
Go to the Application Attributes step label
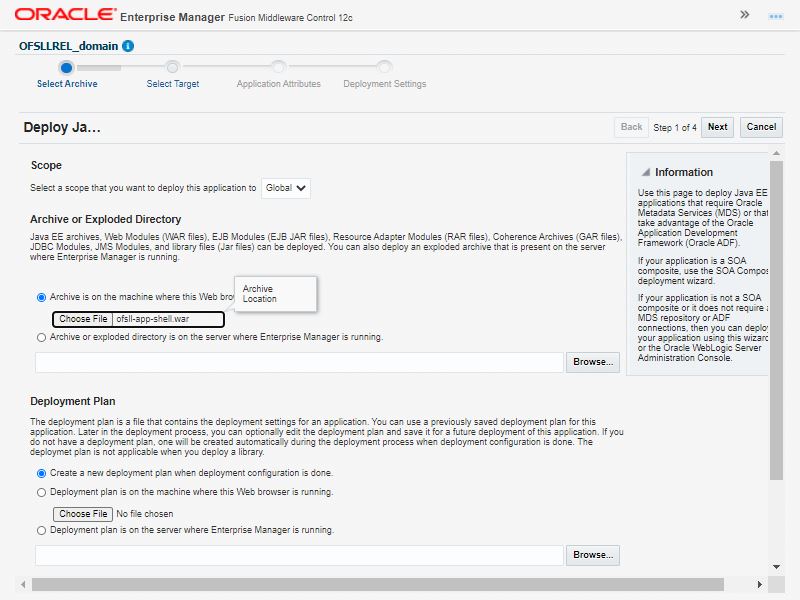[x=279, y=84]
